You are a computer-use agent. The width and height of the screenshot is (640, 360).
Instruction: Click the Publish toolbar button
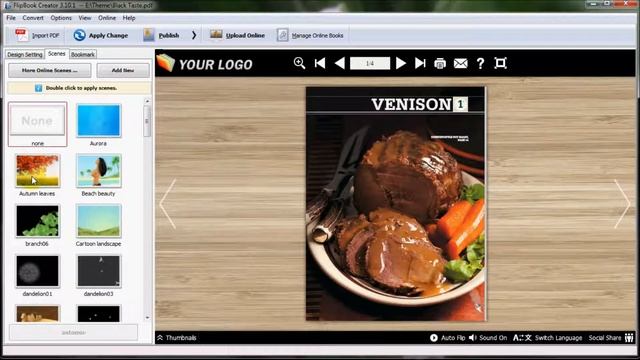161,36
